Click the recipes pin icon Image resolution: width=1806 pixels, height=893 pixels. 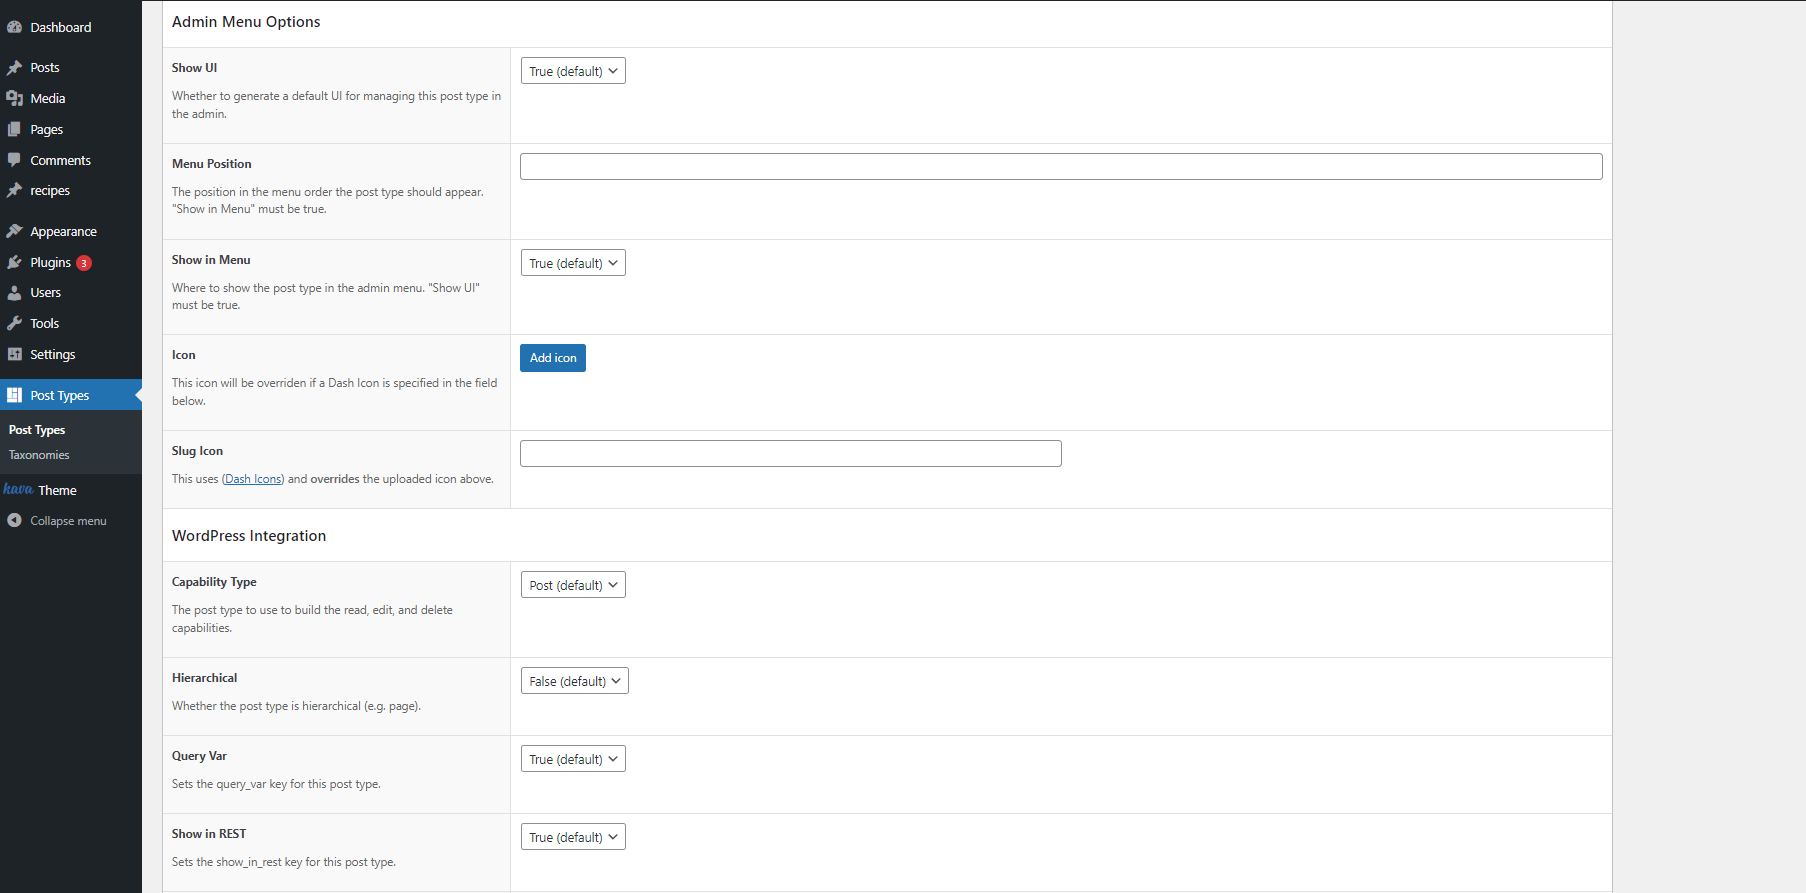coord(14,190)
